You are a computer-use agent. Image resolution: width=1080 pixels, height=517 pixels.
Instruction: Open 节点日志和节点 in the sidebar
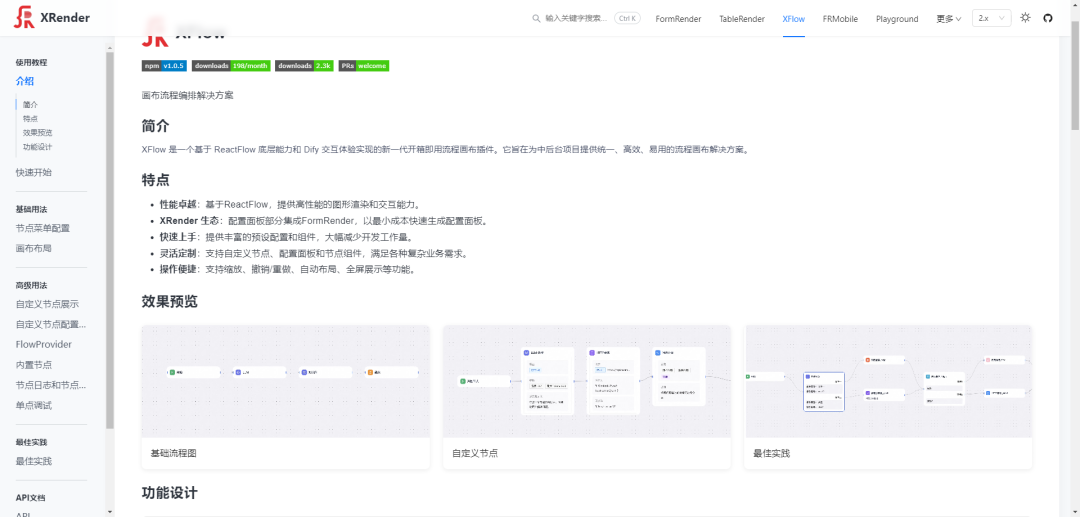(x=52, y=385)
